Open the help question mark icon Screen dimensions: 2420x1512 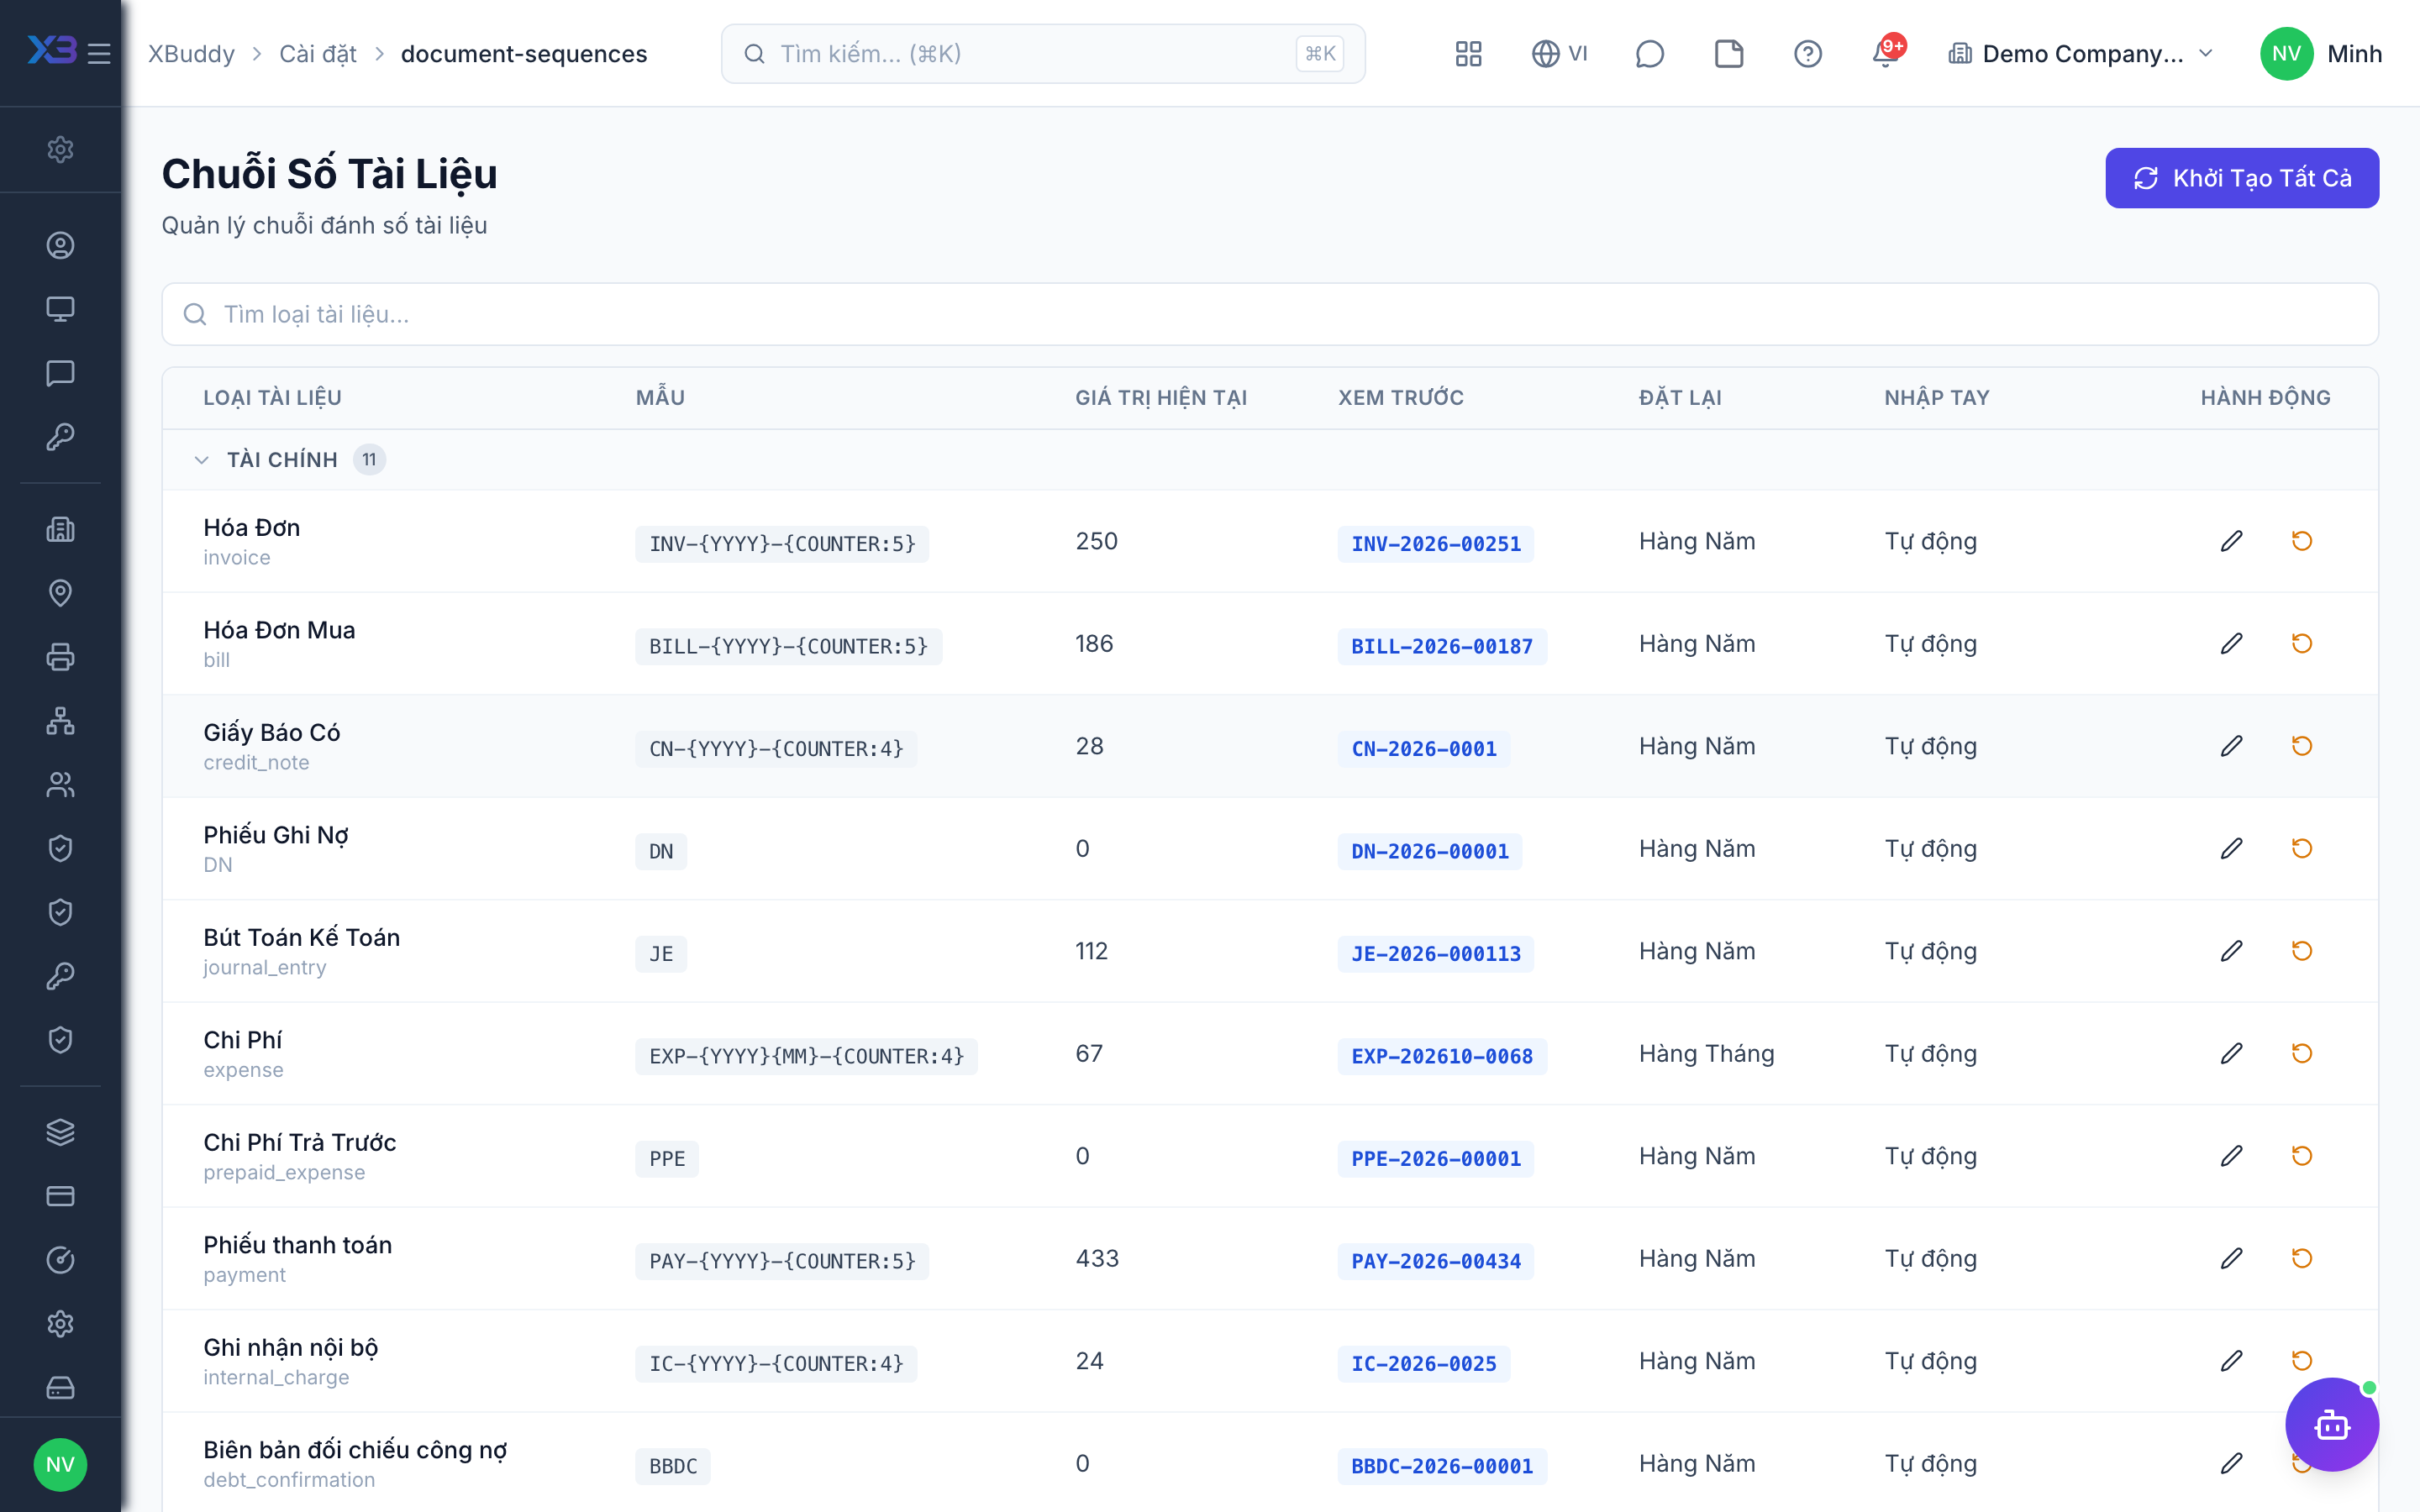(x=1807, y=53)
